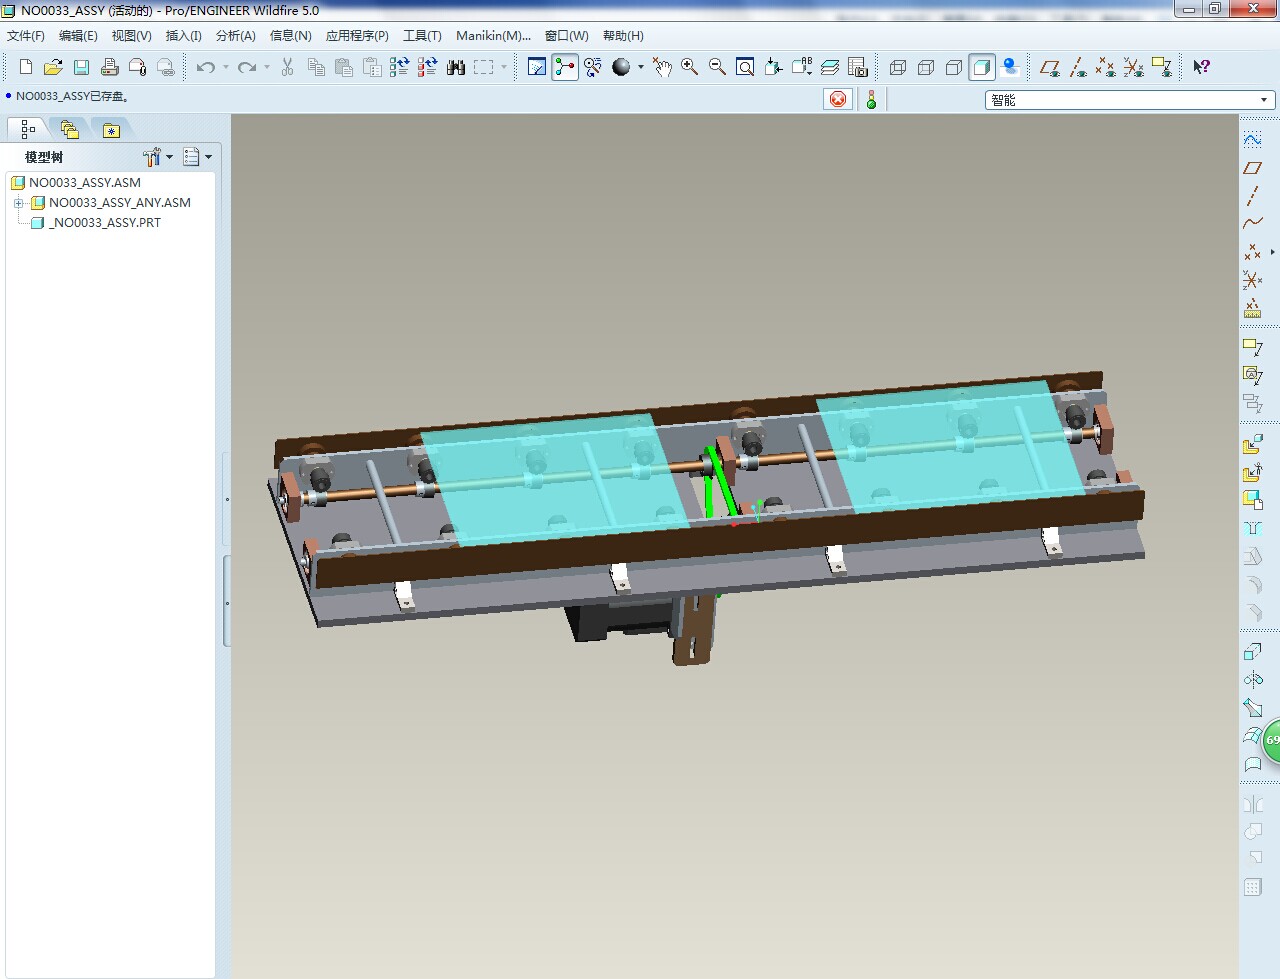This screenshot has height=979, width=1280.
Task: Click the open folder icon
Action: (x=54, y=67)
